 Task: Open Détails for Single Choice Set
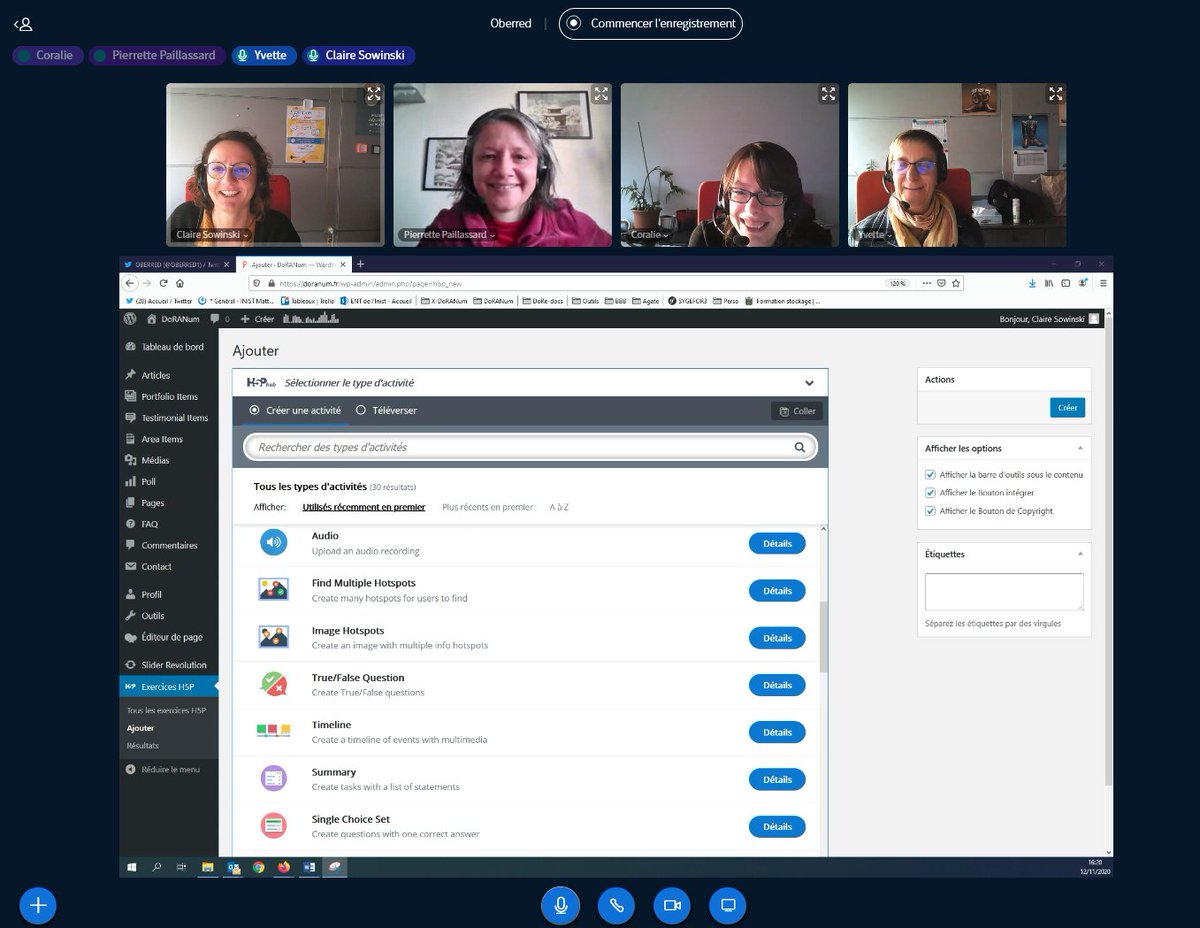click(x=777, y=827)
